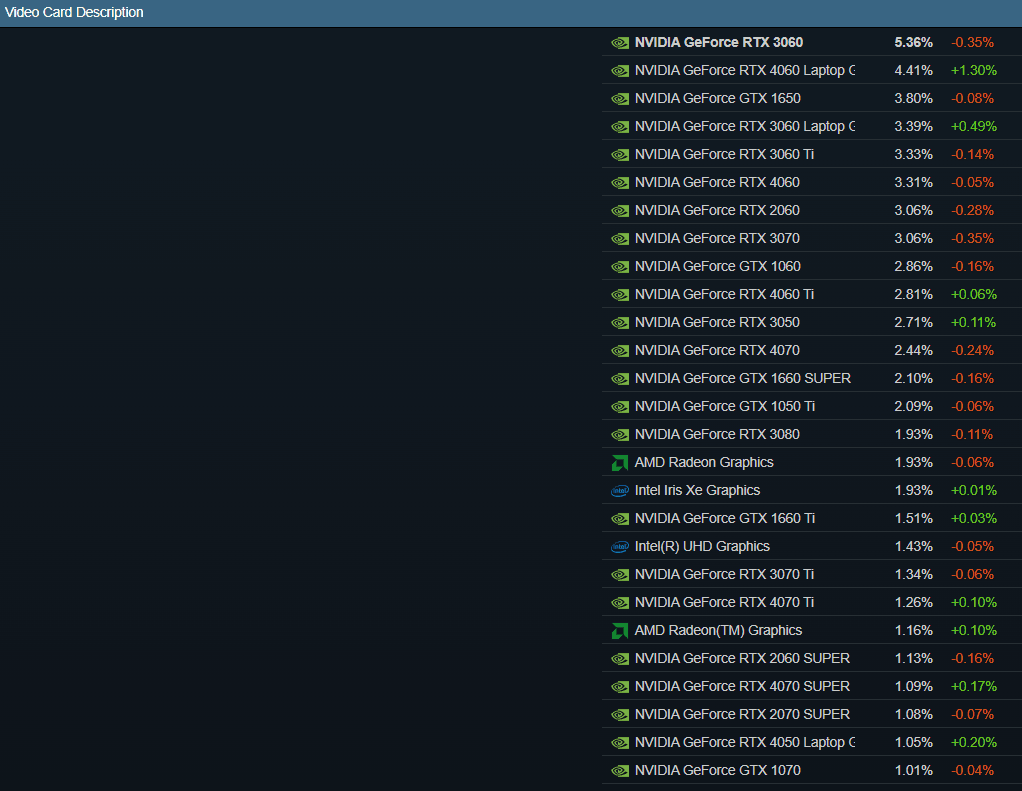Click the NVIDIA logo next to GTX 1050 Ti

pyautogui.click(x=620, y=407)
